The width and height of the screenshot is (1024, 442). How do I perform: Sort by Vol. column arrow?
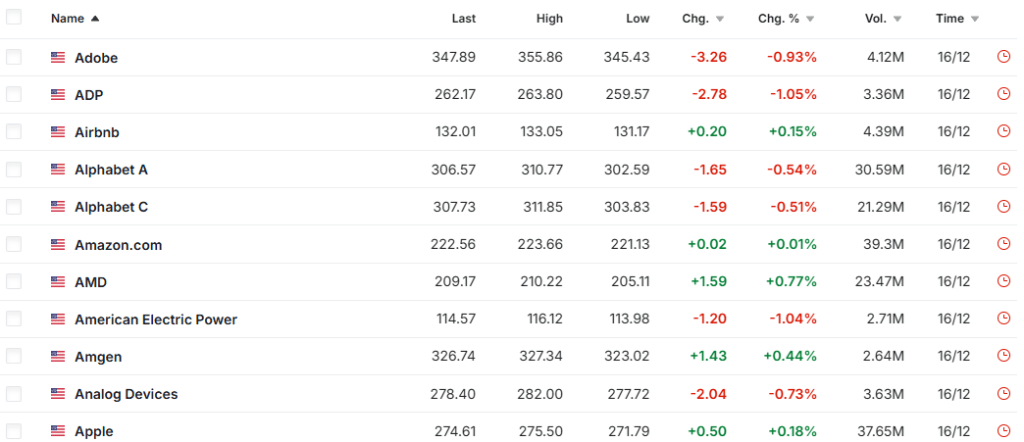(x=898, y=19)
